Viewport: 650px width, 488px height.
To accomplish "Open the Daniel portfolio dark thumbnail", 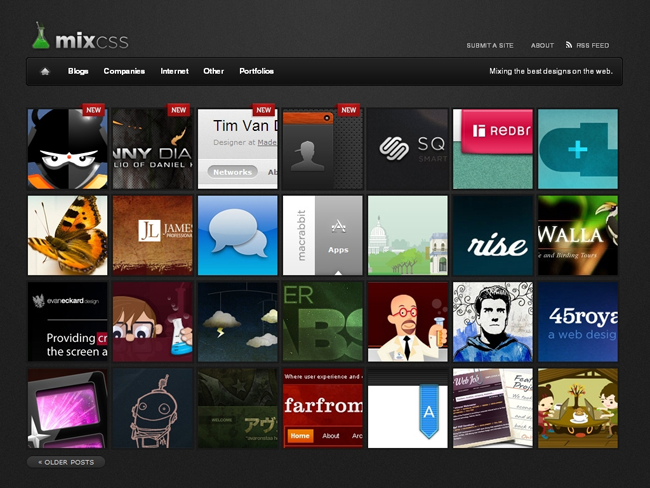I will [153, 149].
